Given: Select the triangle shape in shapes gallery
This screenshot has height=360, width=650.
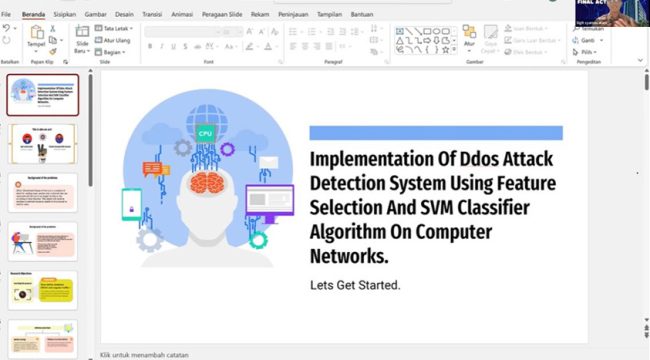Looking at the screenshot, I should click(400, 41).
